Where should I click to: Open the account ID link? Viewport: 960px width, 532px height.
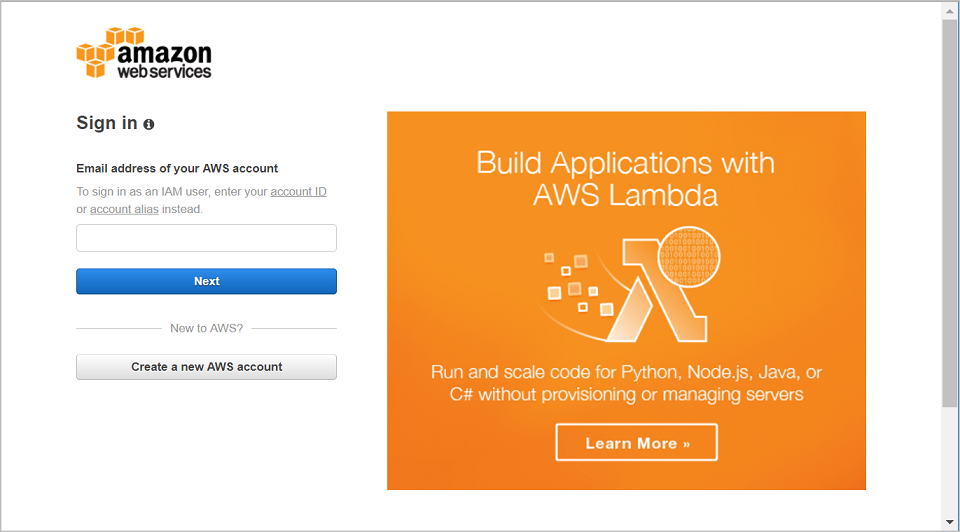tap(298, 192)
